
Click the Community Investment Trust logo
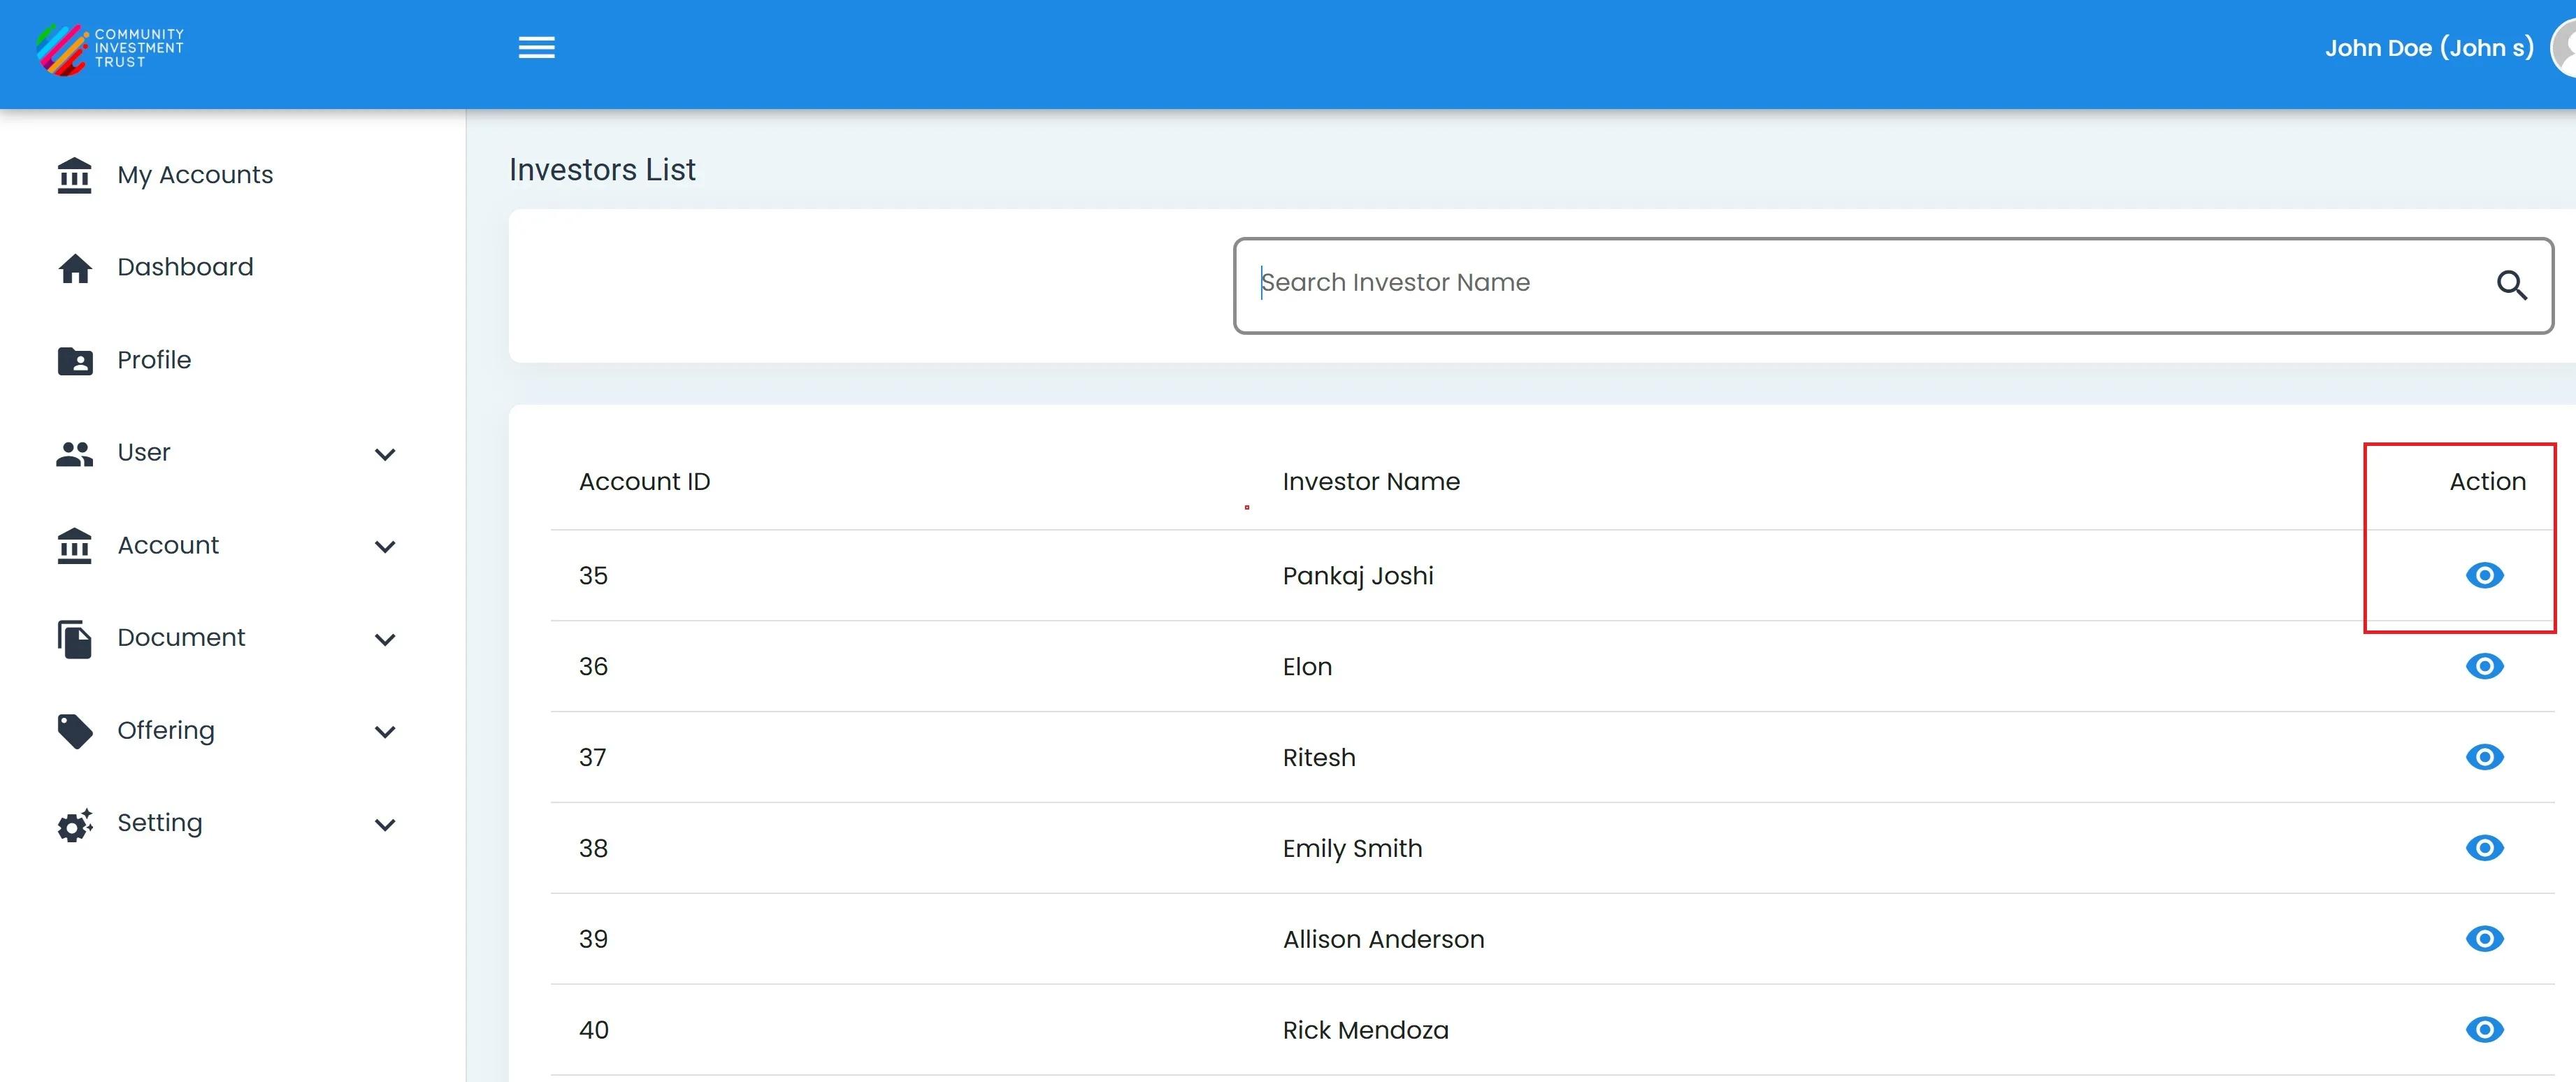coord(110,48)
